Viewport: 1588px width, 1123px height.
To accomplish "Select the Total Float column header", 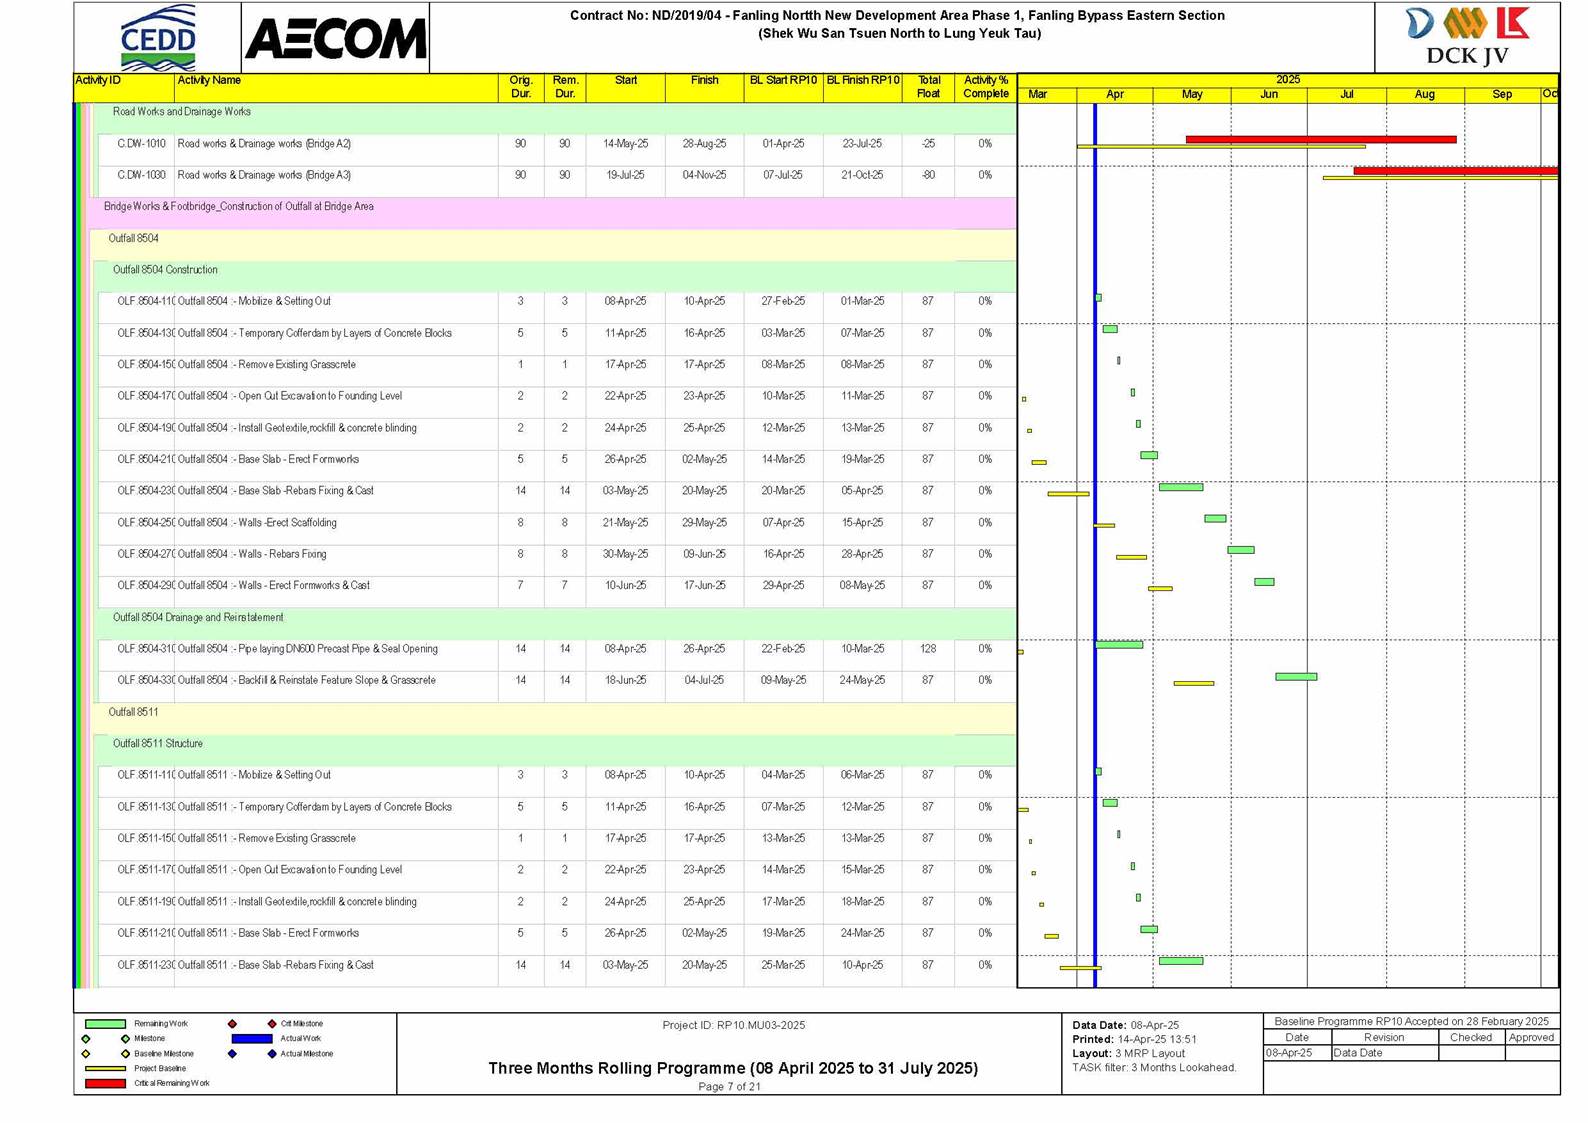I will tap(928, 87).
